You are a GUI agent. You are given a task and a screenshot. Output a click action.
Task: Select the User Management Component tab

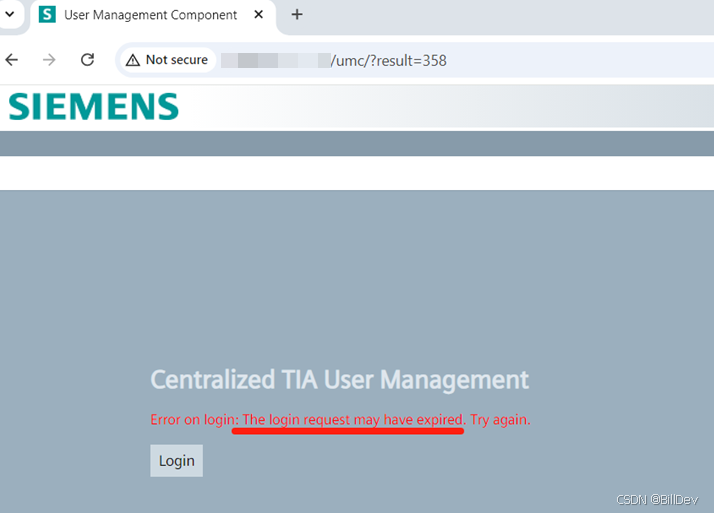(x=151, y=15)
